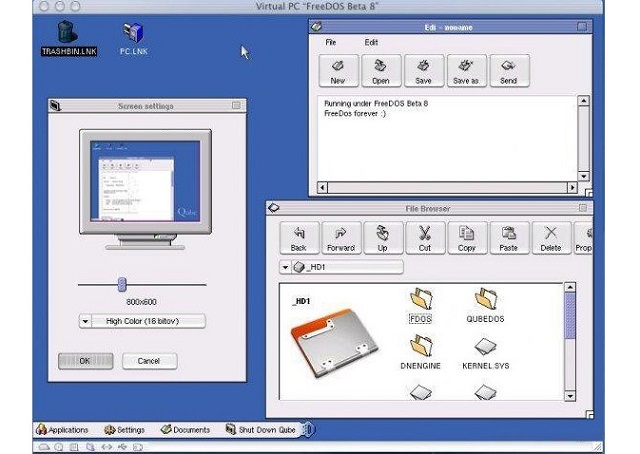The height and width of the screenshot is (454, 640).
Task: Click the New icon in Edit window
Action: coord(338,71)
